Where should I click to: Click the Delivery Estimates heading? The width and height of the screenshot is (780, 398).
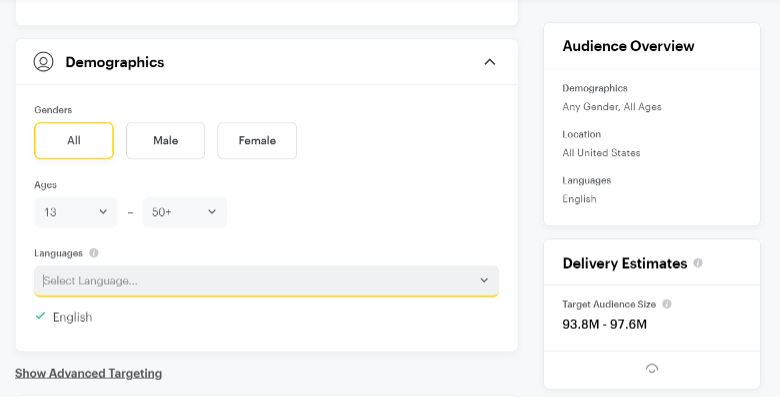pyautogui.click(x=625, y=263)
